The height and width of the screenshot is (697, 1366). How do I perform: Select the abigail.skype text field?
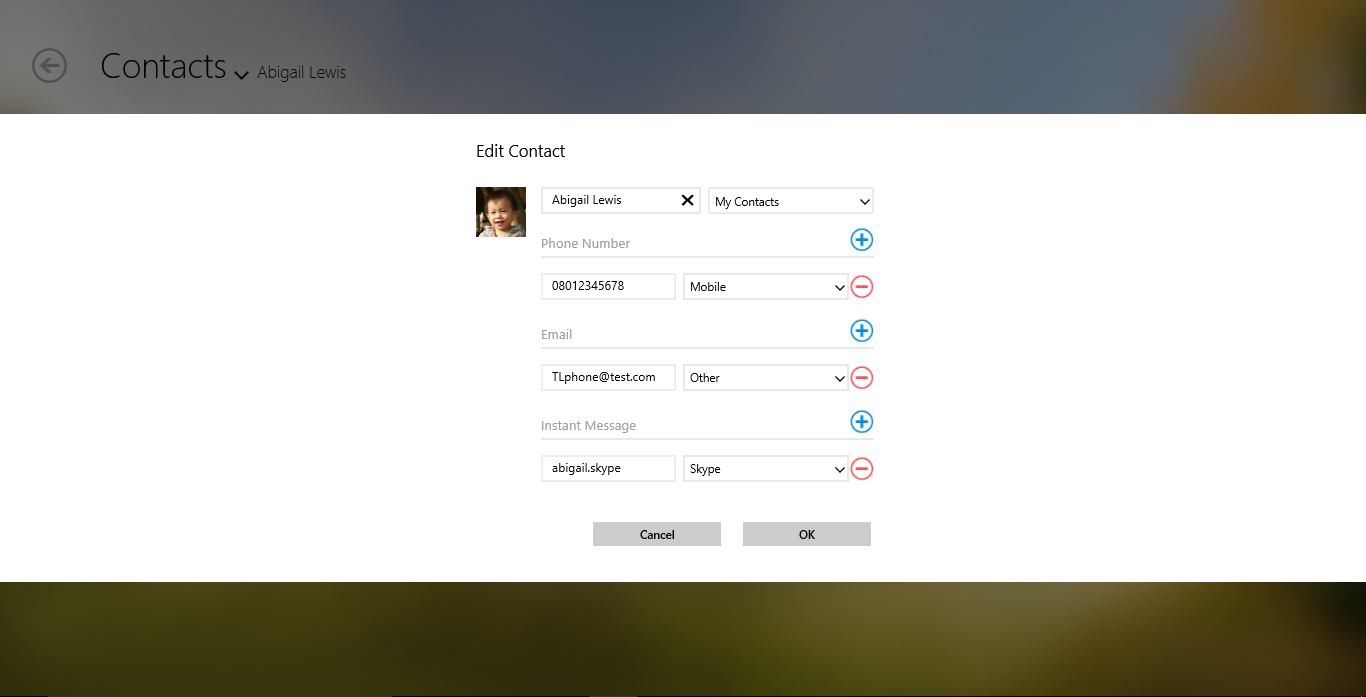coord(608,468)
